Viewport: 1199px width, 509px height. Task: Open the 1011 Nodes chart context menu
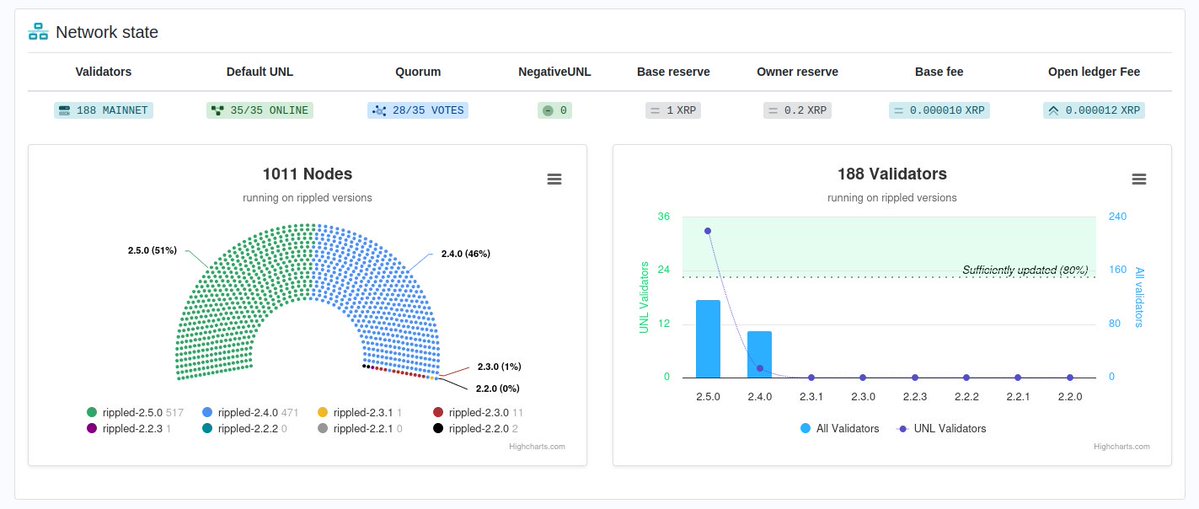554,179
